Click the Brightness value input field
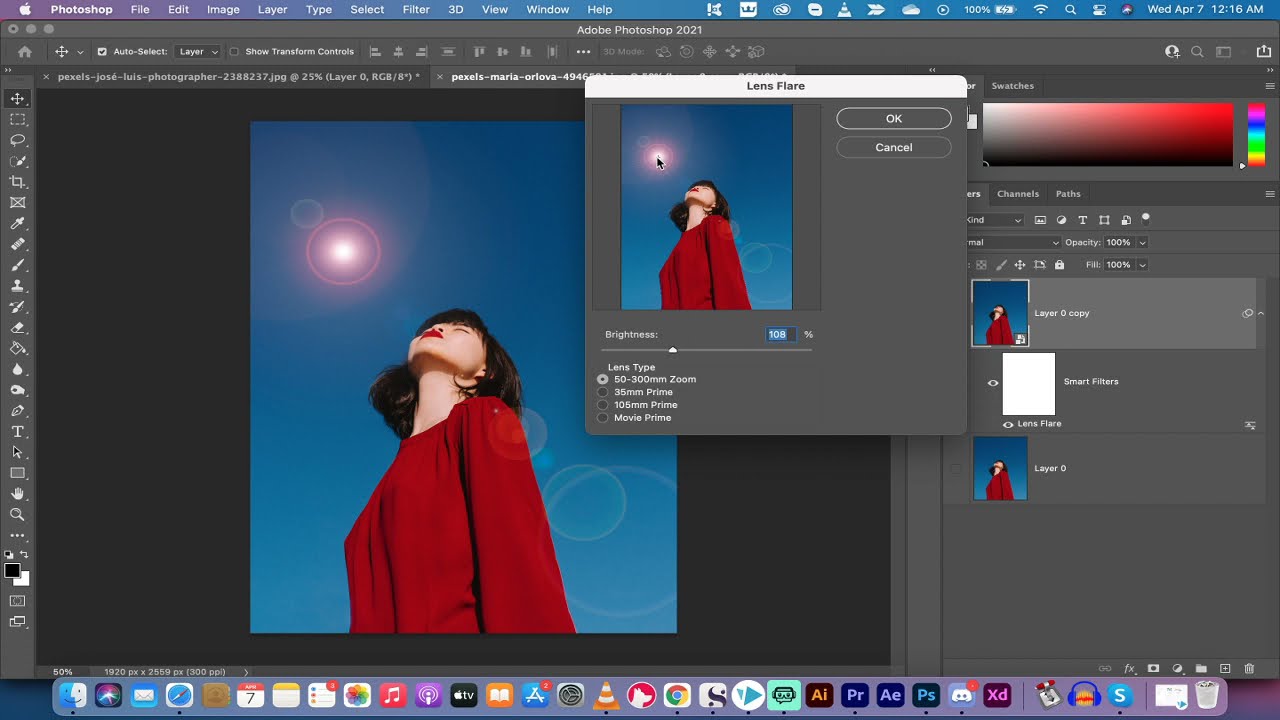The image size is (1280, 720). (x=779, y=335)
